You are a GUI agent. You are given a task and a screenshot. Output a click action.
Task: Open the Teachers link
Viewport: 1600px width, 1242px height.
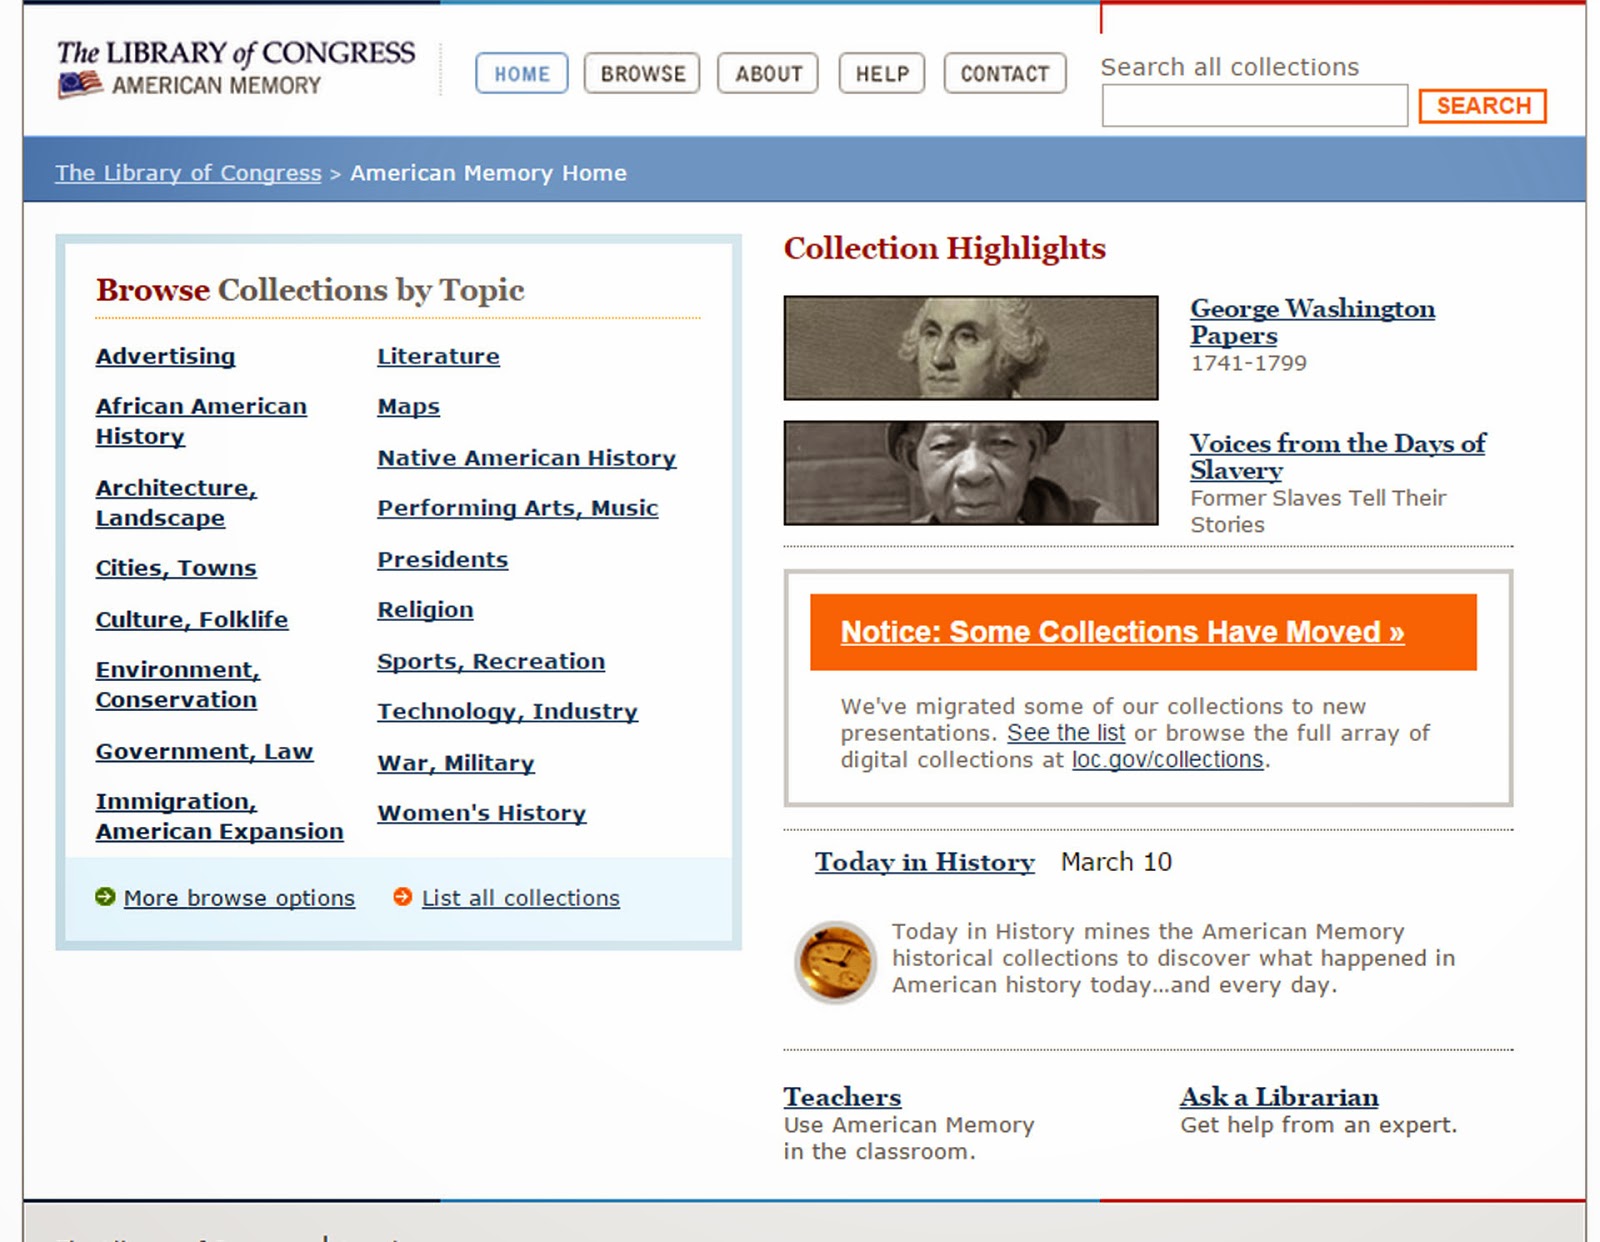pyautogui.click(x=842, y=1097)
